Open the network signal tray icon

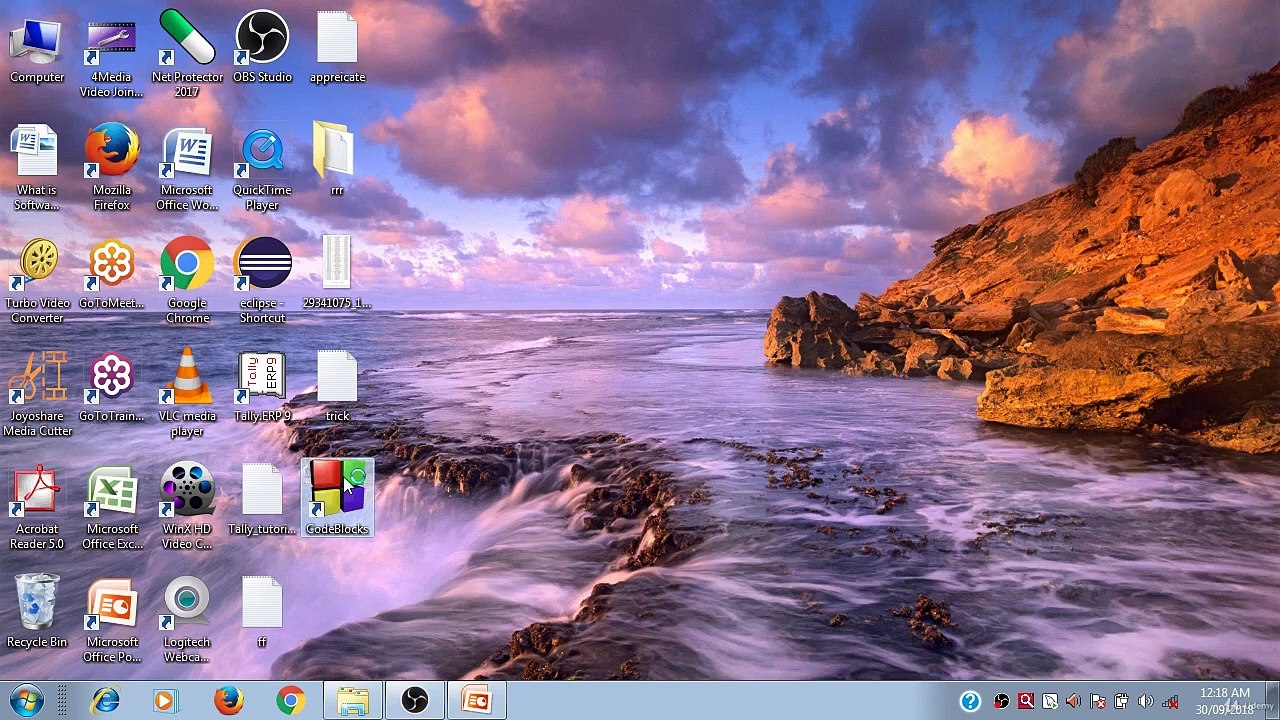click(x=1169, y=702)
